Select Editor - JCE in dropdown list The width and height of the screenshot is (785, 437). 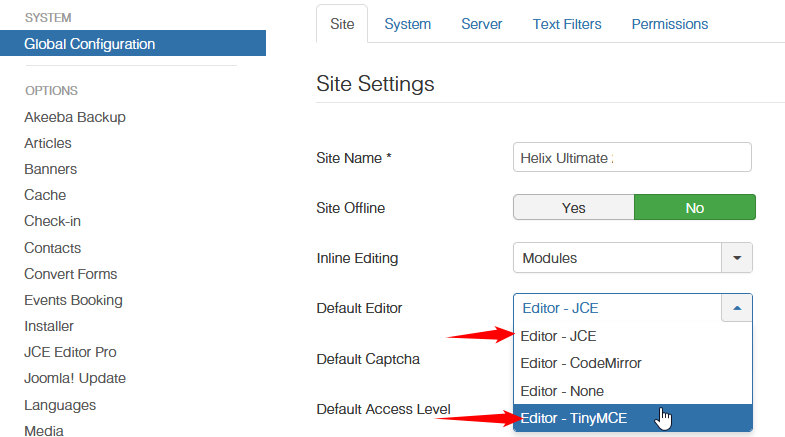558,336
